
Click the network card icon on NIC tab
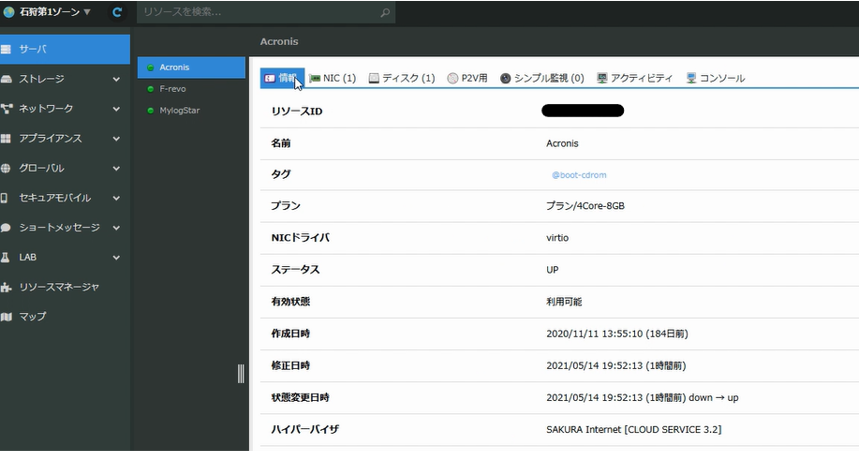click(x=315, y=78)
